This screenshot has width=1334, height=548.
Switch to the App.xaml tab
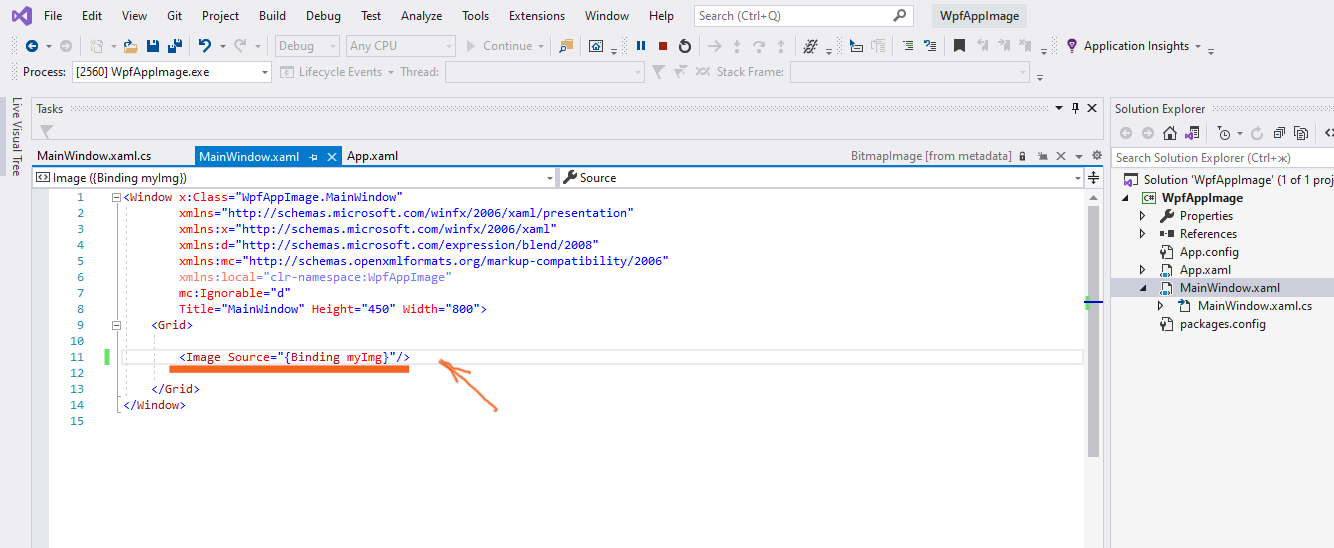click(372, 156)
